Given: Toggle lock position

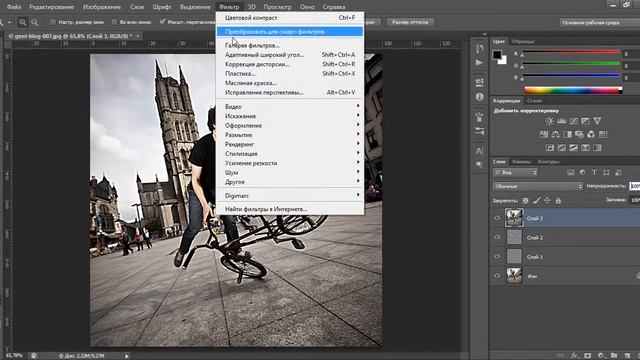Looking at the screenshot, I should pos(547,200).
